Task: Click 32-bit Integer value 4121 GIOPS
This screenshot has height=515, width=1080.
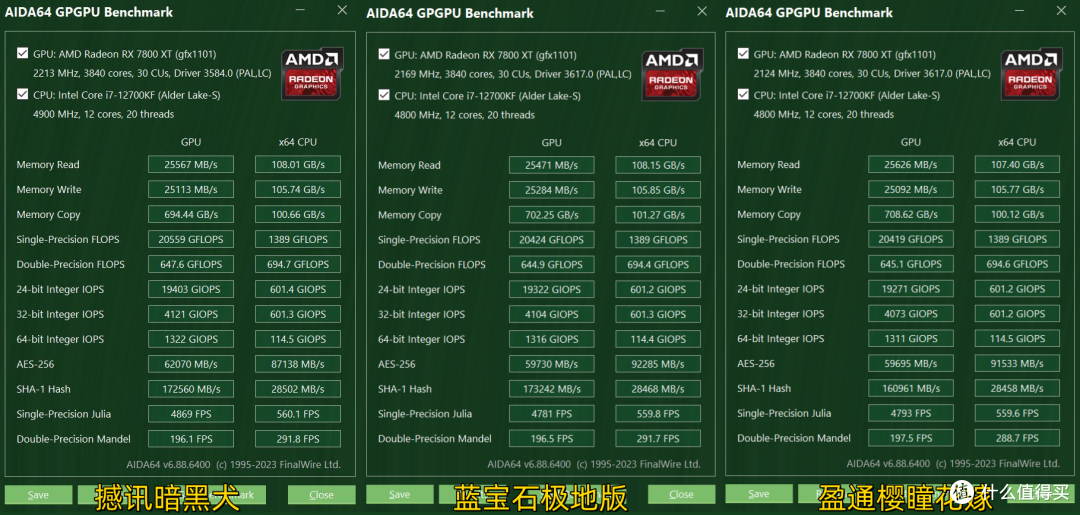Action: 191,314
